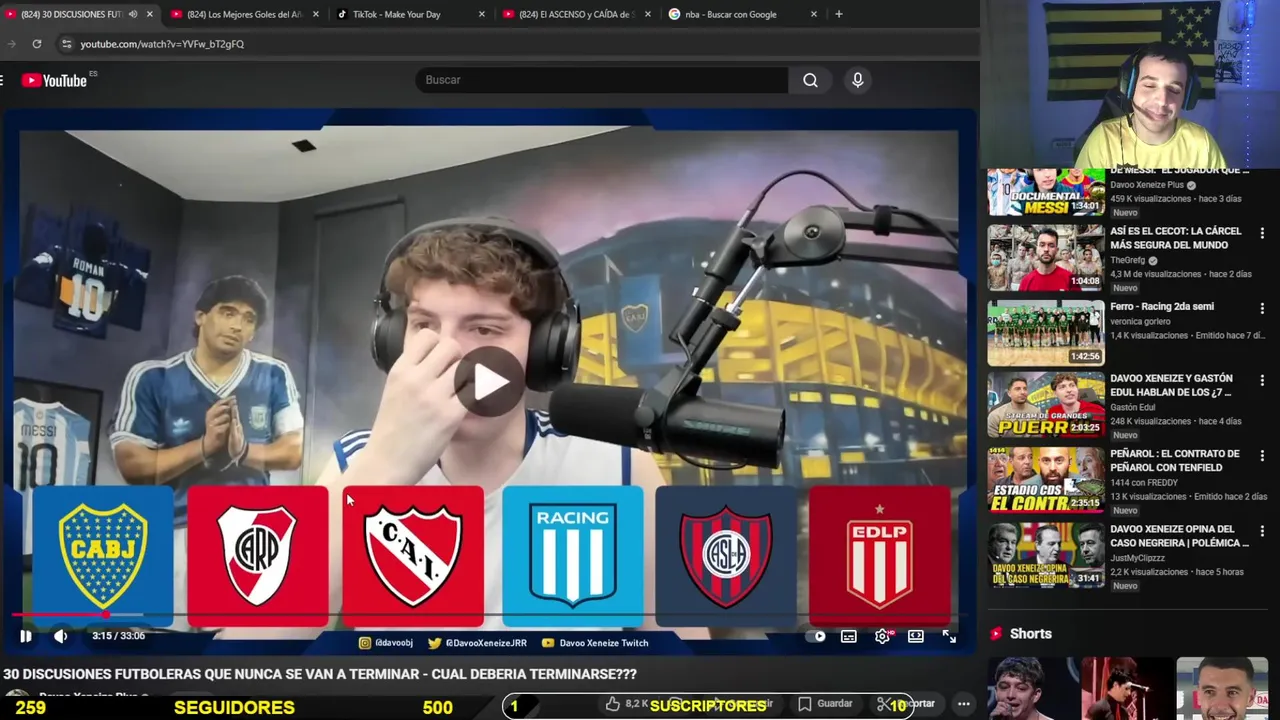This screenshot has height=720, width=1280.
Task: Open player settings gear
Action: tap(882, 636)
